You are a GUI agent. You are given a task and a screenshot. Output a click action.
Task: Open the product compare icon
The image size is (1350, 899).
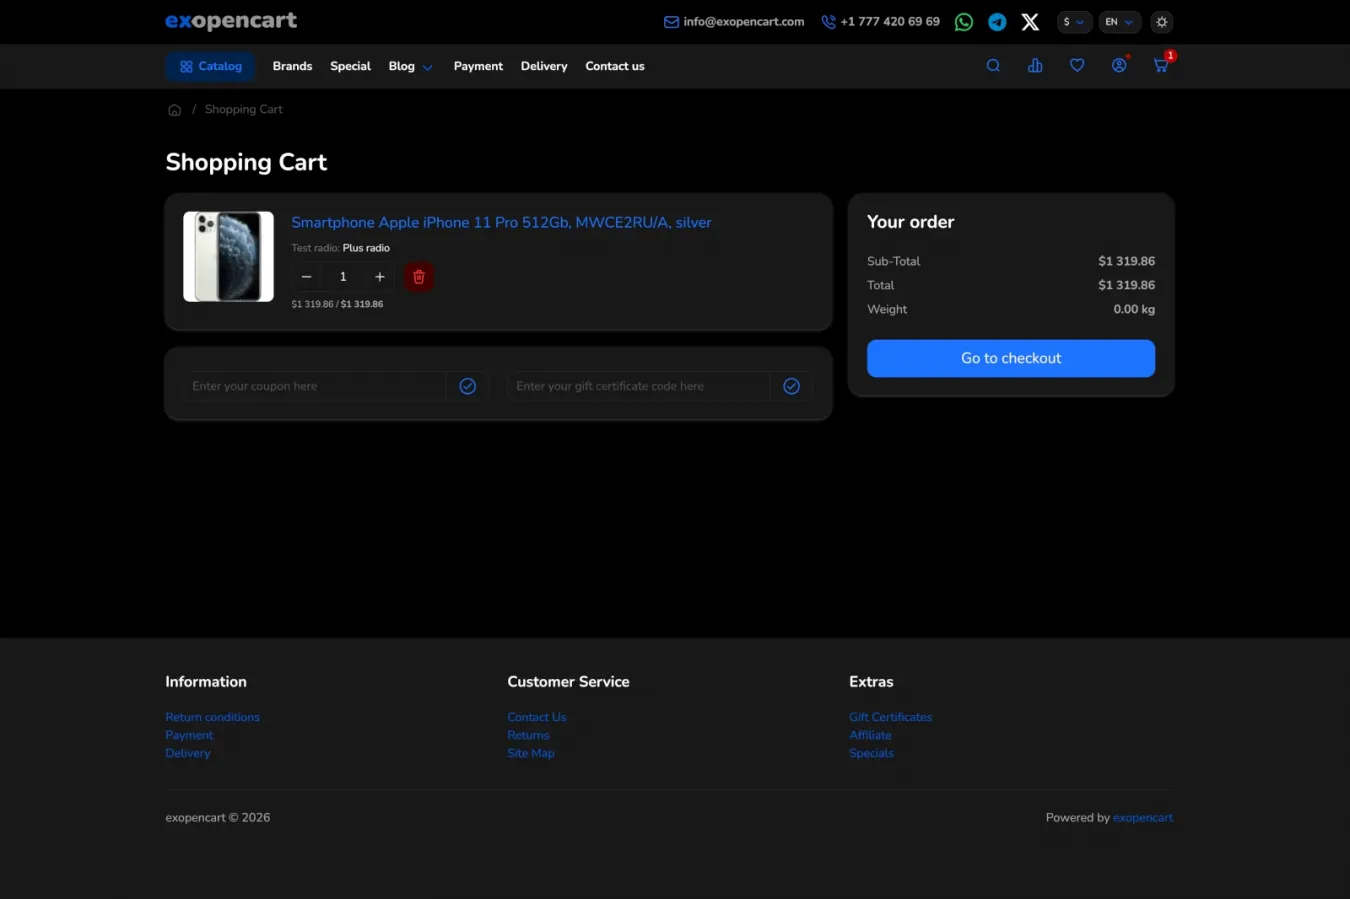click(1035, 66)
